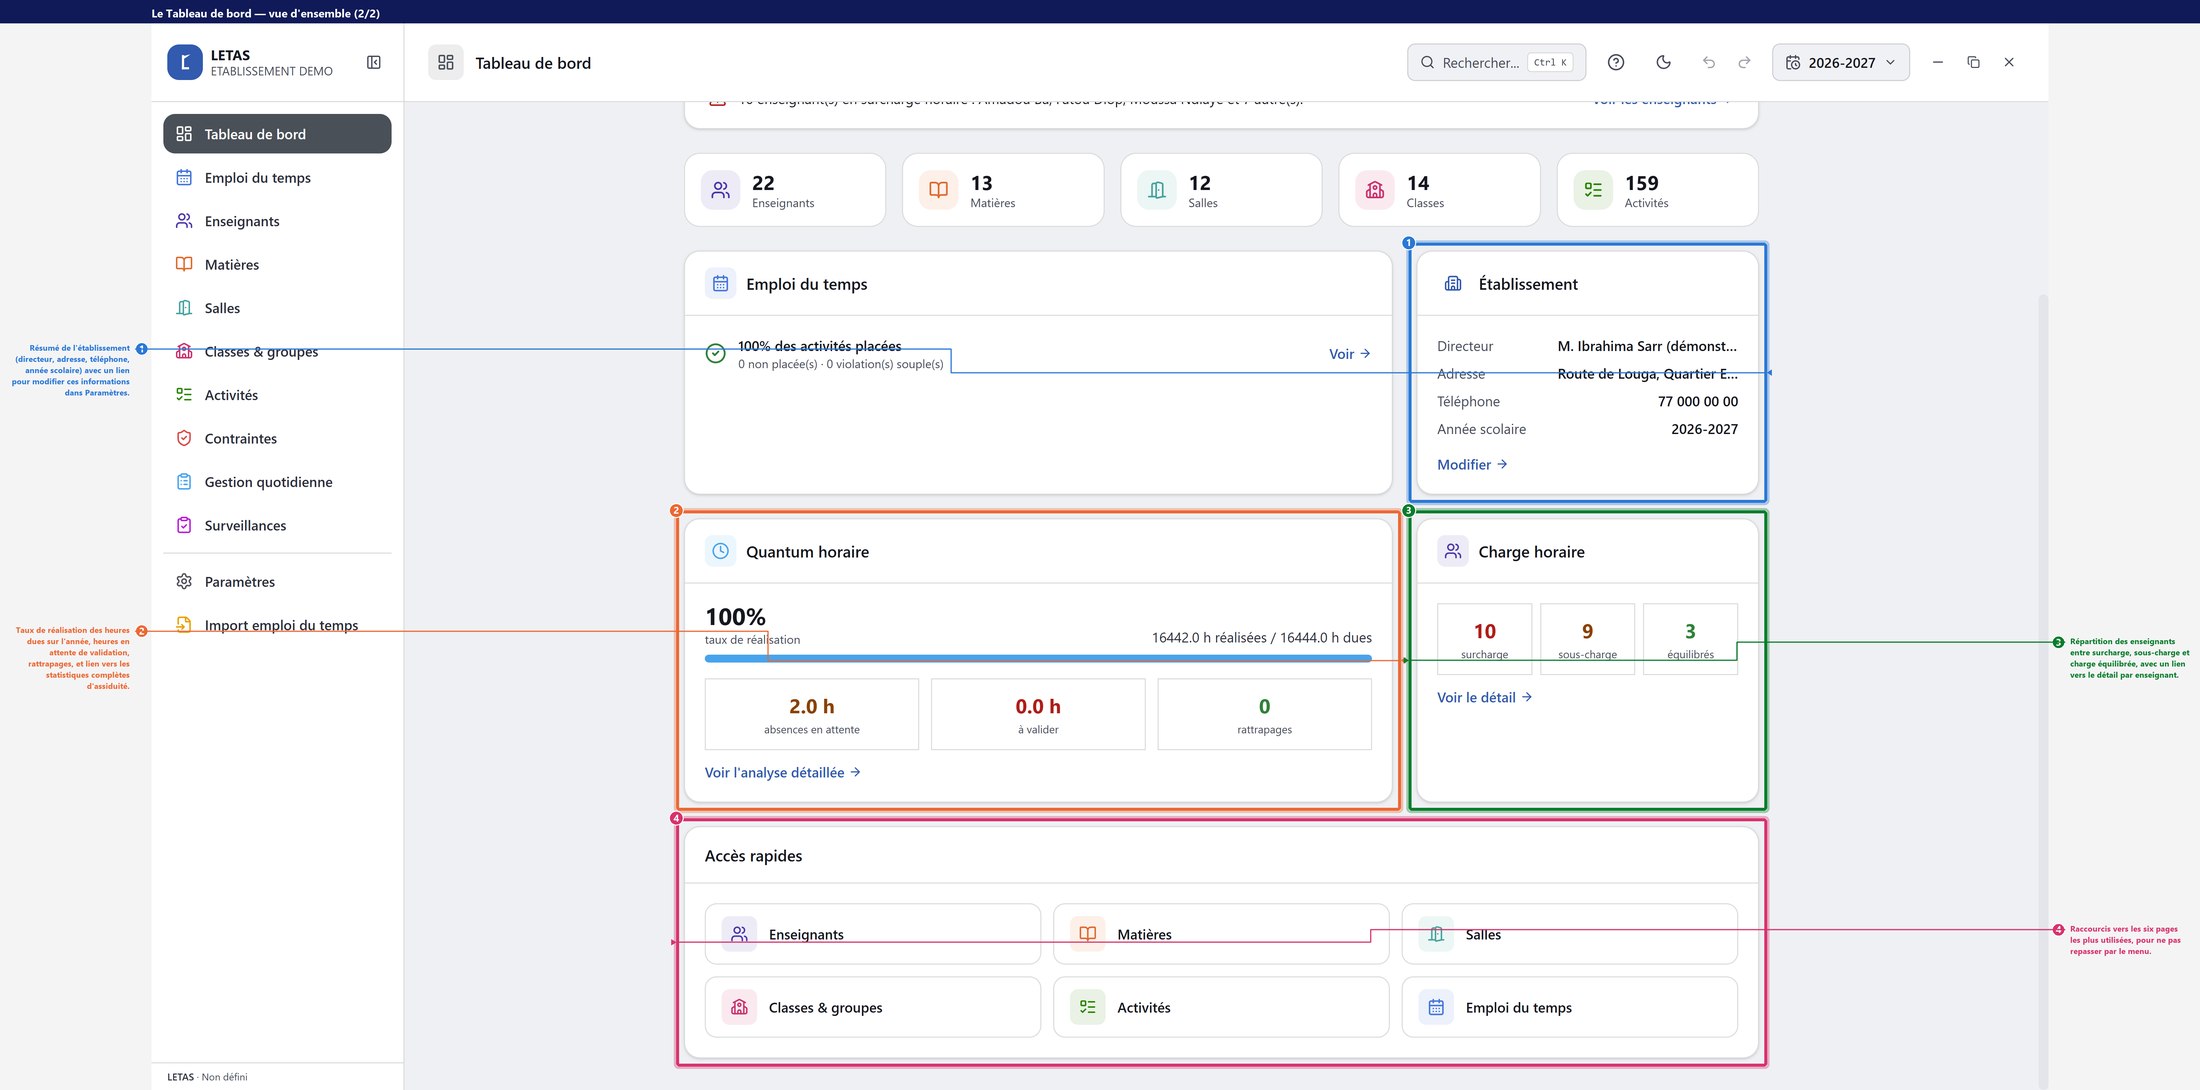The image size is (2200, 1090).
Task: Click Voir link in Emploi du temps card
Action: point(1350,354)
